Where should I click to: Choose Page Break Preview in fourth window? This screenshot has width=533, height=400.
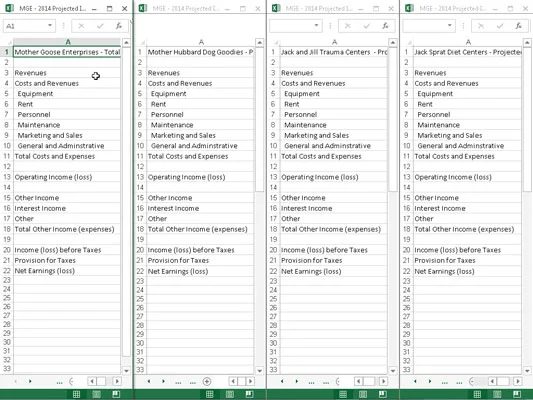click(x=517, y=394)
